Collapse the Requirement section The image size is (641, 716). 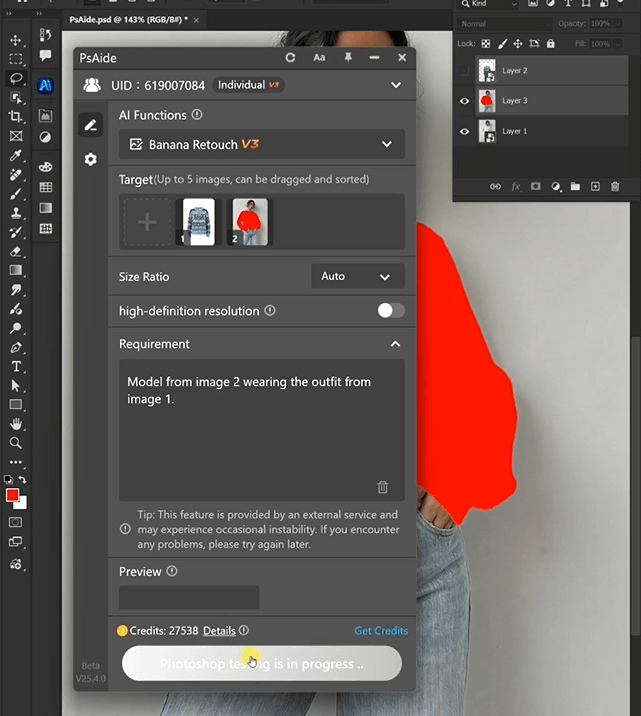[x=395, y=344]
